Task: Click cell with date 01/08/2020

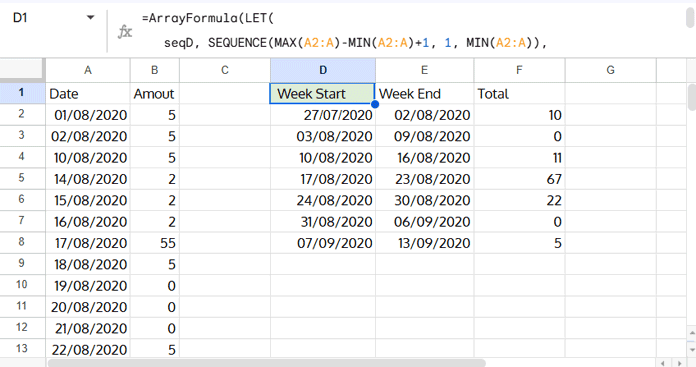Action: click(88, 115)
